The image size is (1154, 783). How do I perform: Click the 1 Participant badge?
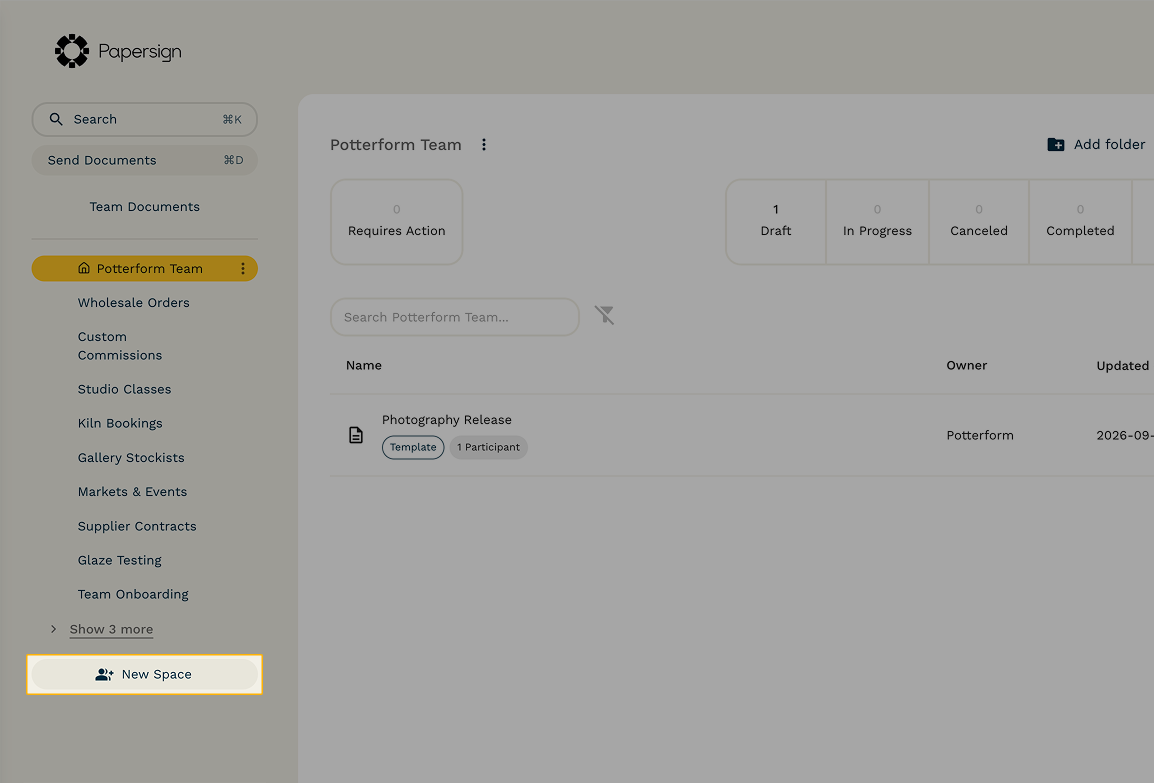pos(489,447)
